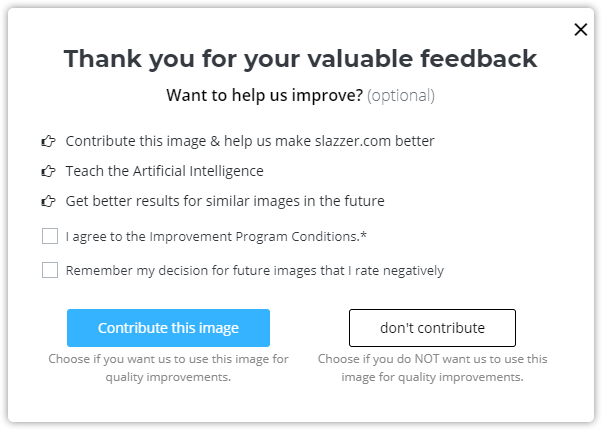Enable 'Remember my decision for future images' checkbox
602x430 pixels.
click(50, 270)
